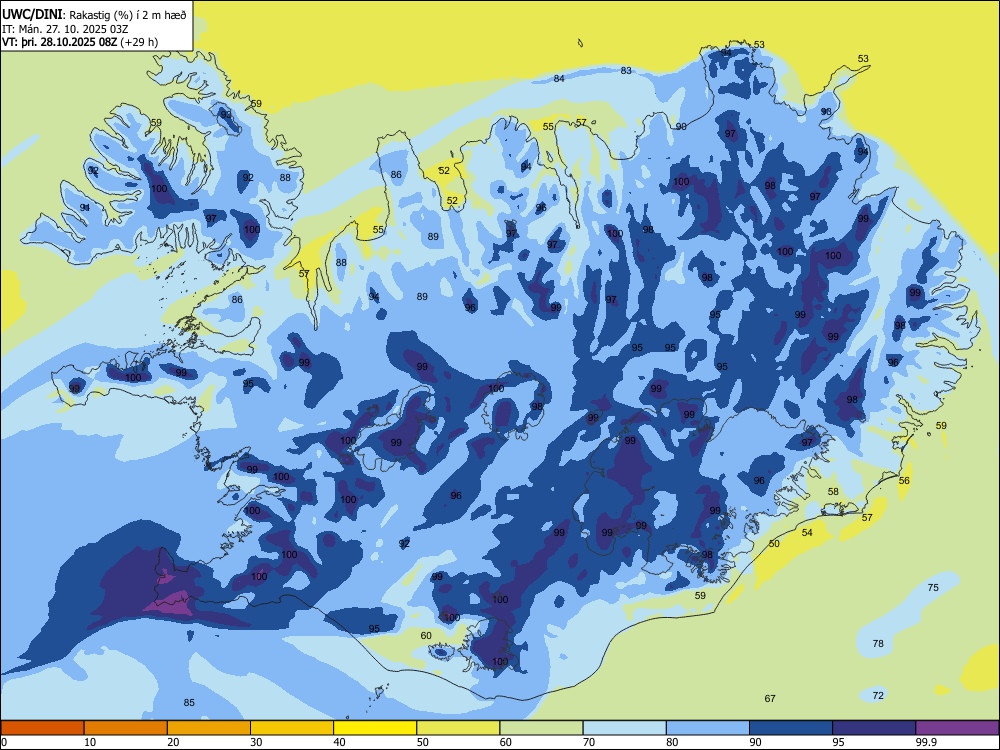1000x750 pixels.
Task: Select the map value '72' offshore southeast
Action: tap(878, 695)
